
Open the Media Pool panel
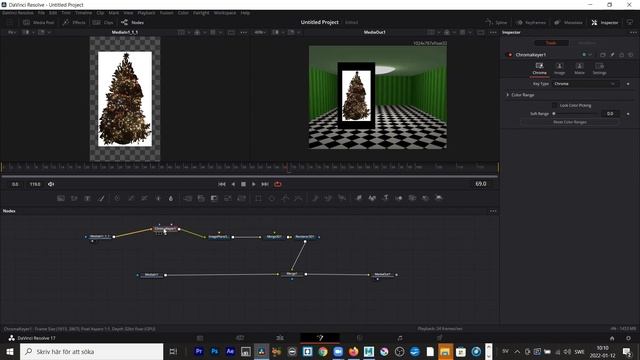(x=39, y=22)
